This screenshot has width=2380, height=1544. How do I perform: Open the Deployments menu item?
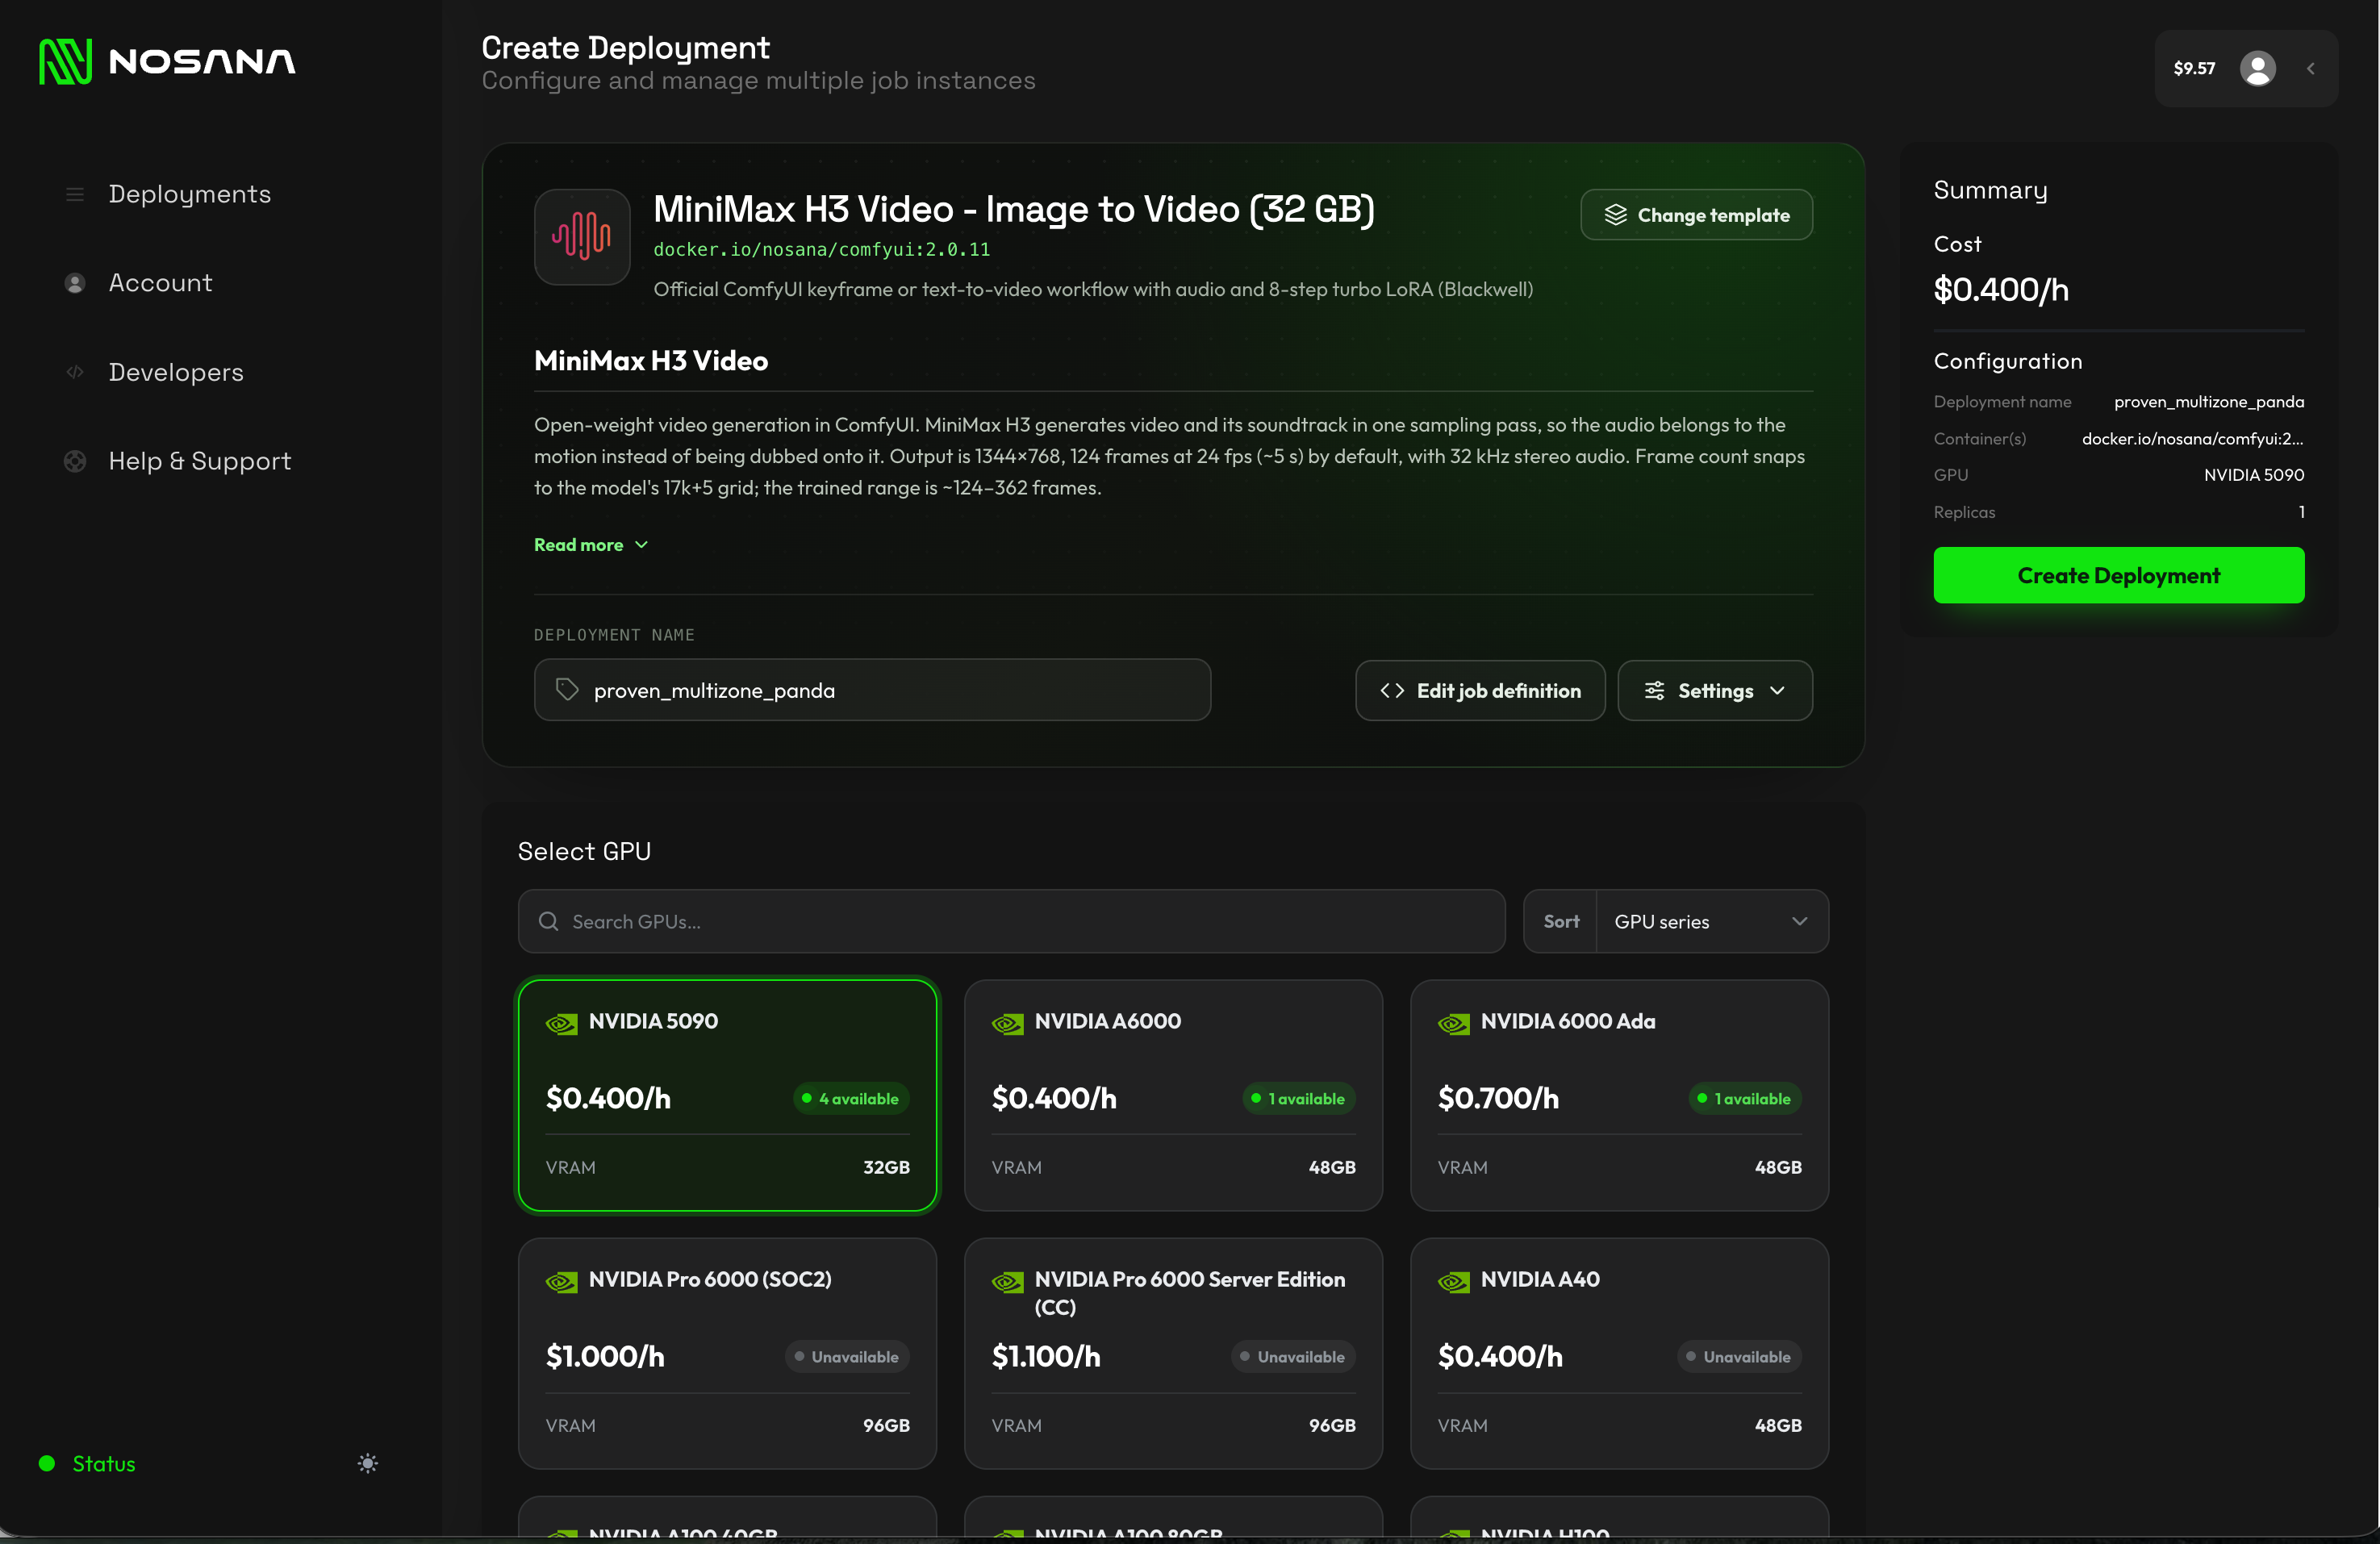click(x=190, y=194)
